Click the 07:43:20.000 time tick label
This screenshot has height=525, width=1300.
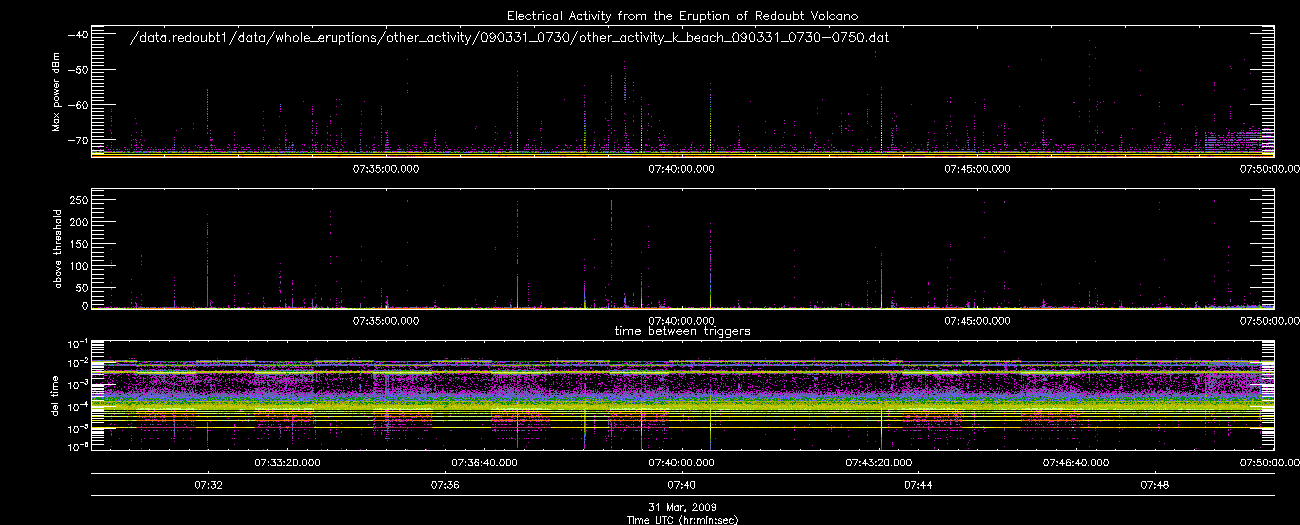pyautogui.click(x=879, y=462)
